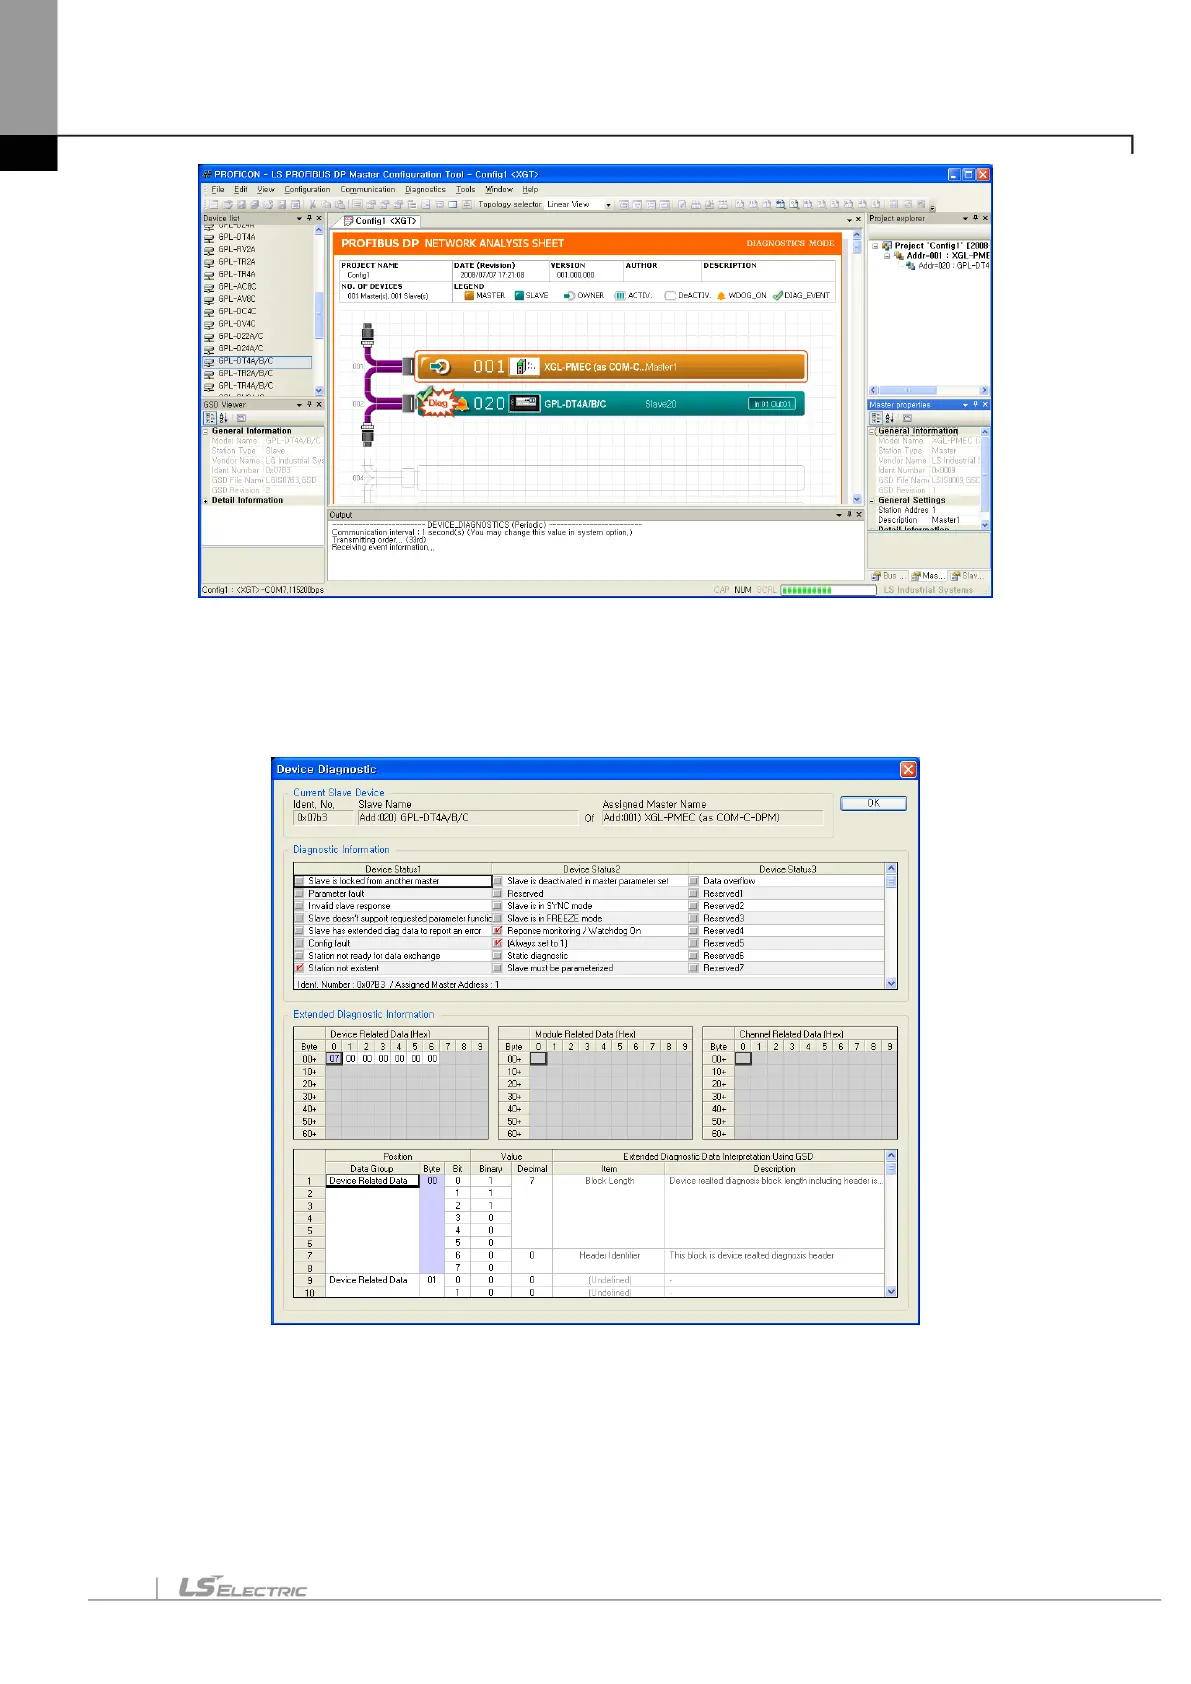Toggle 'Config fault' checkbox
Image resolution: width=1191 pixels, height=1684 pixels.
(299, 943)
